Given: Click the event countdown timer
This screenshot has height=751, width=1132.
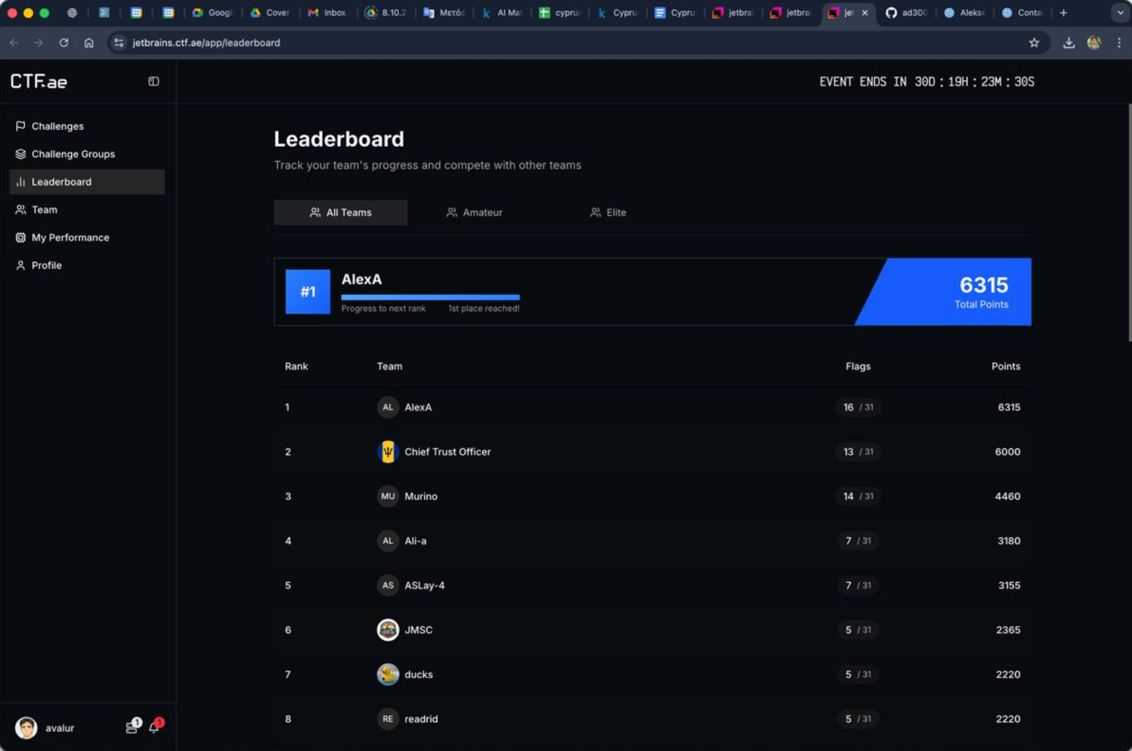Looking at the screenshot, I should point(926,82).
